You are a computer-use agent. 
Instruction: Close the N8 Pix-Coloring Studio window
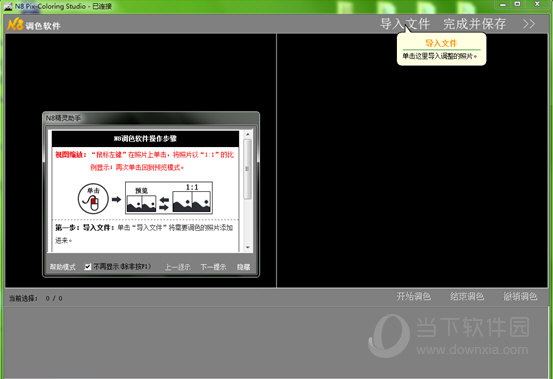537,5
